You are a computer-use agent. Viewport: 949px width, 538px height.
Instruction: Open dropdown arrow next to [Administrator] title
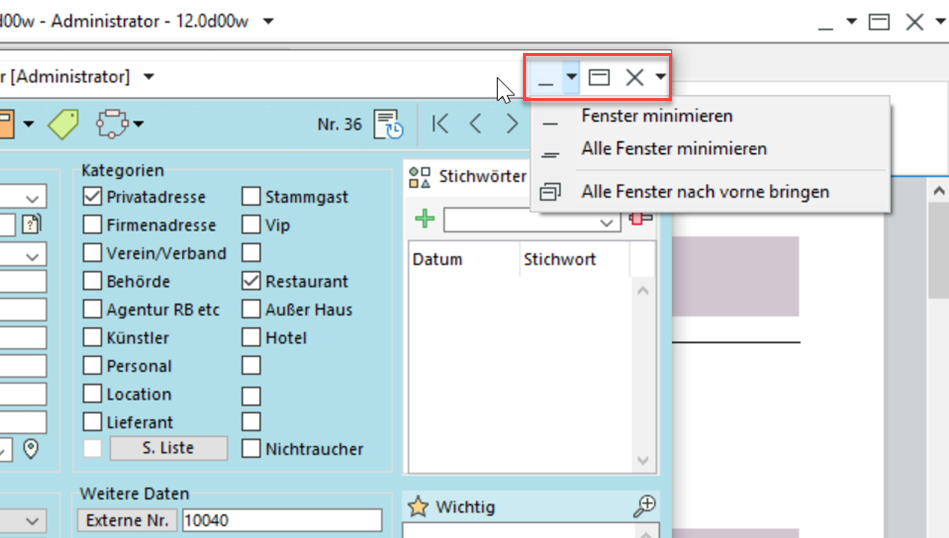[x=149, y=77]
